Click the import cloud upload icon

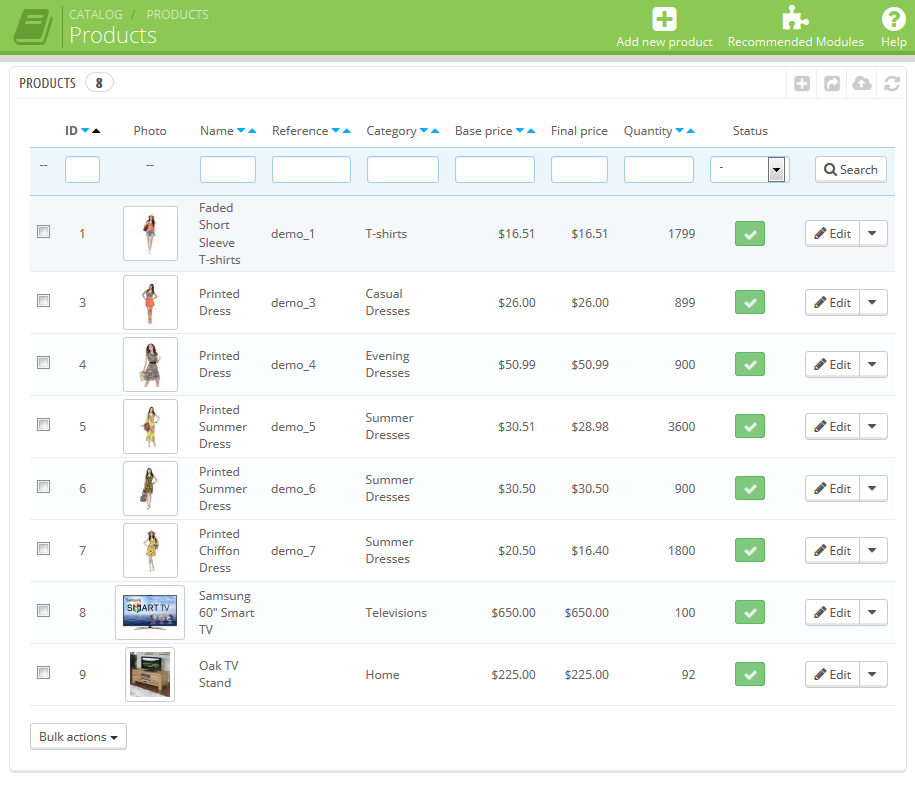[862, 84]
